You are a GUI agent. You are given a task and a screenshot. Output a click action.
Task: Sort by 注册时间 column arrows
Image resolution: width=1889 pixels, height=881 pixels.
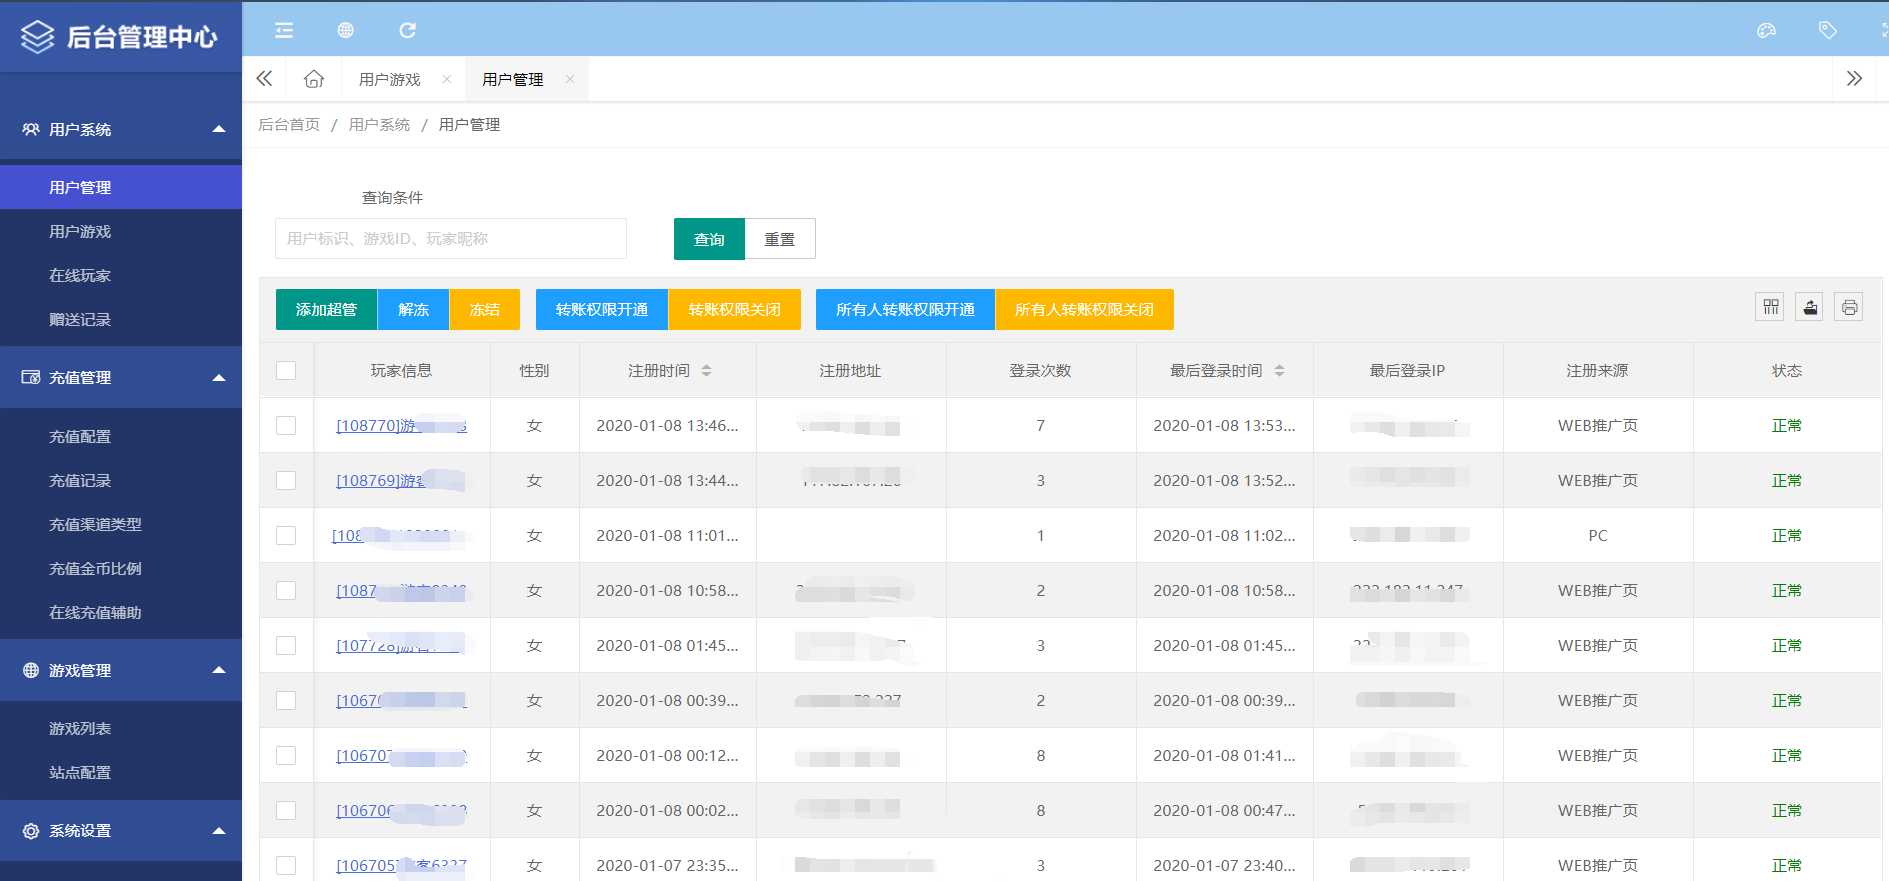tap(706, 371)
